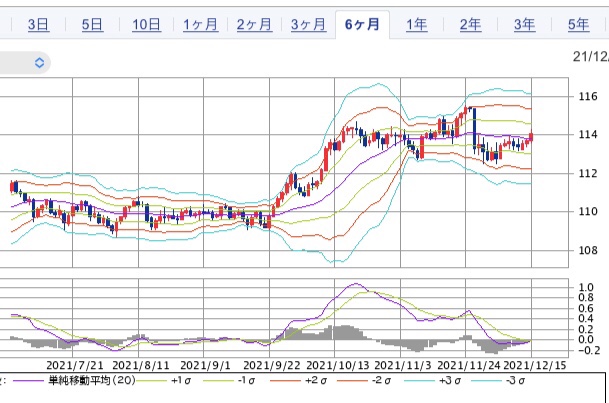Click the -2σ legend label
The image size is (609, 403).
pos(382,380)
